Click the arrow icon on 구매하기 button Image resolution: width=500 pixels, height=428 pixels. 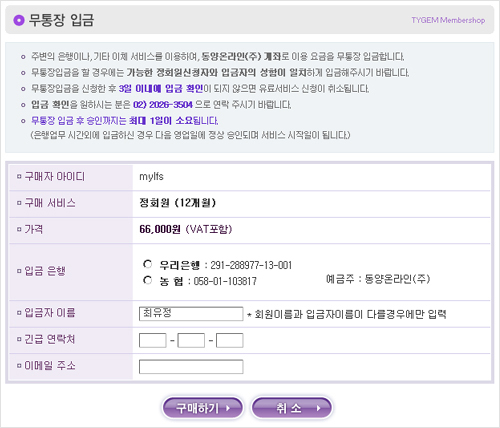point(228,408)
